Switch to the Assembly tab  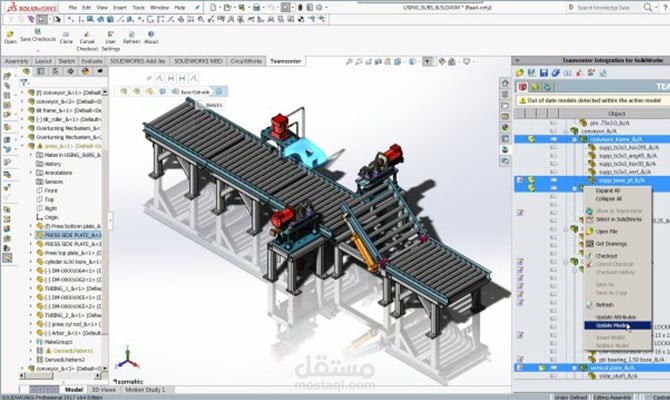click(x=16, y=61)
